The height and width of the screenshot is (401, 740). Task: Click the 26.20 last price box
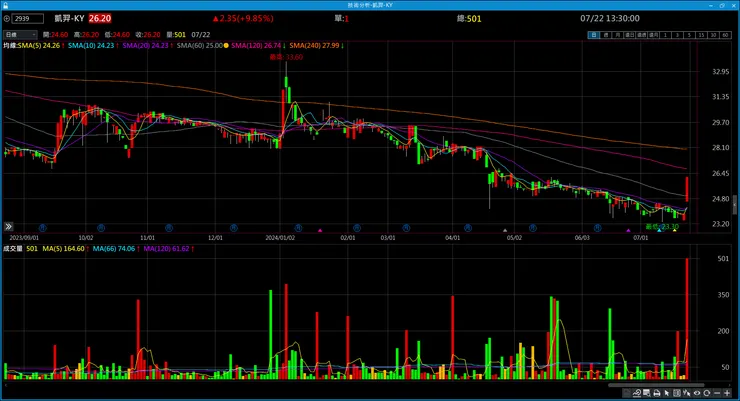[100, 19]
